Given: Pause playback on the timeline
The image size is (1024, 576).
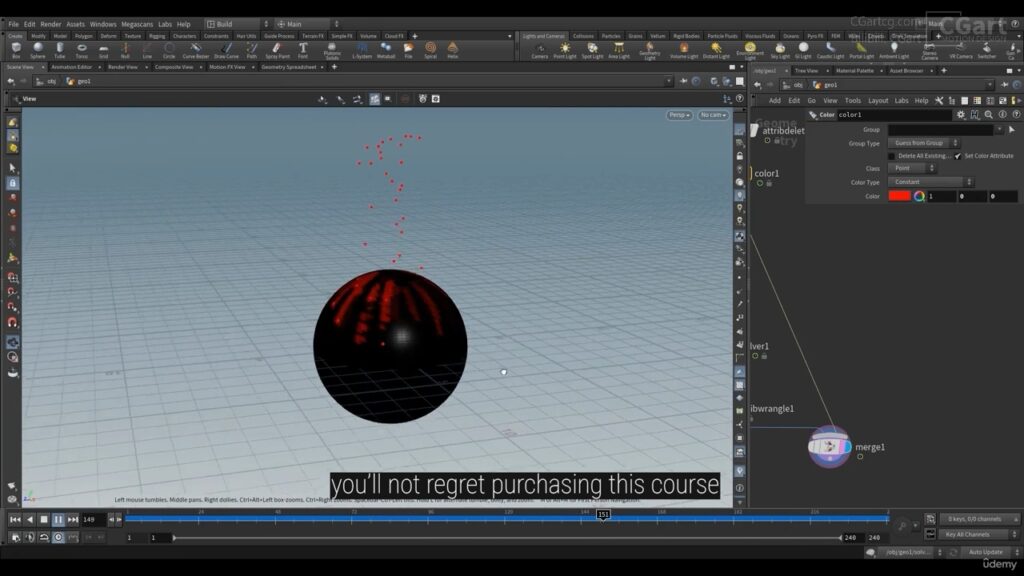Looking at the screenshot, I should [58, 520].
